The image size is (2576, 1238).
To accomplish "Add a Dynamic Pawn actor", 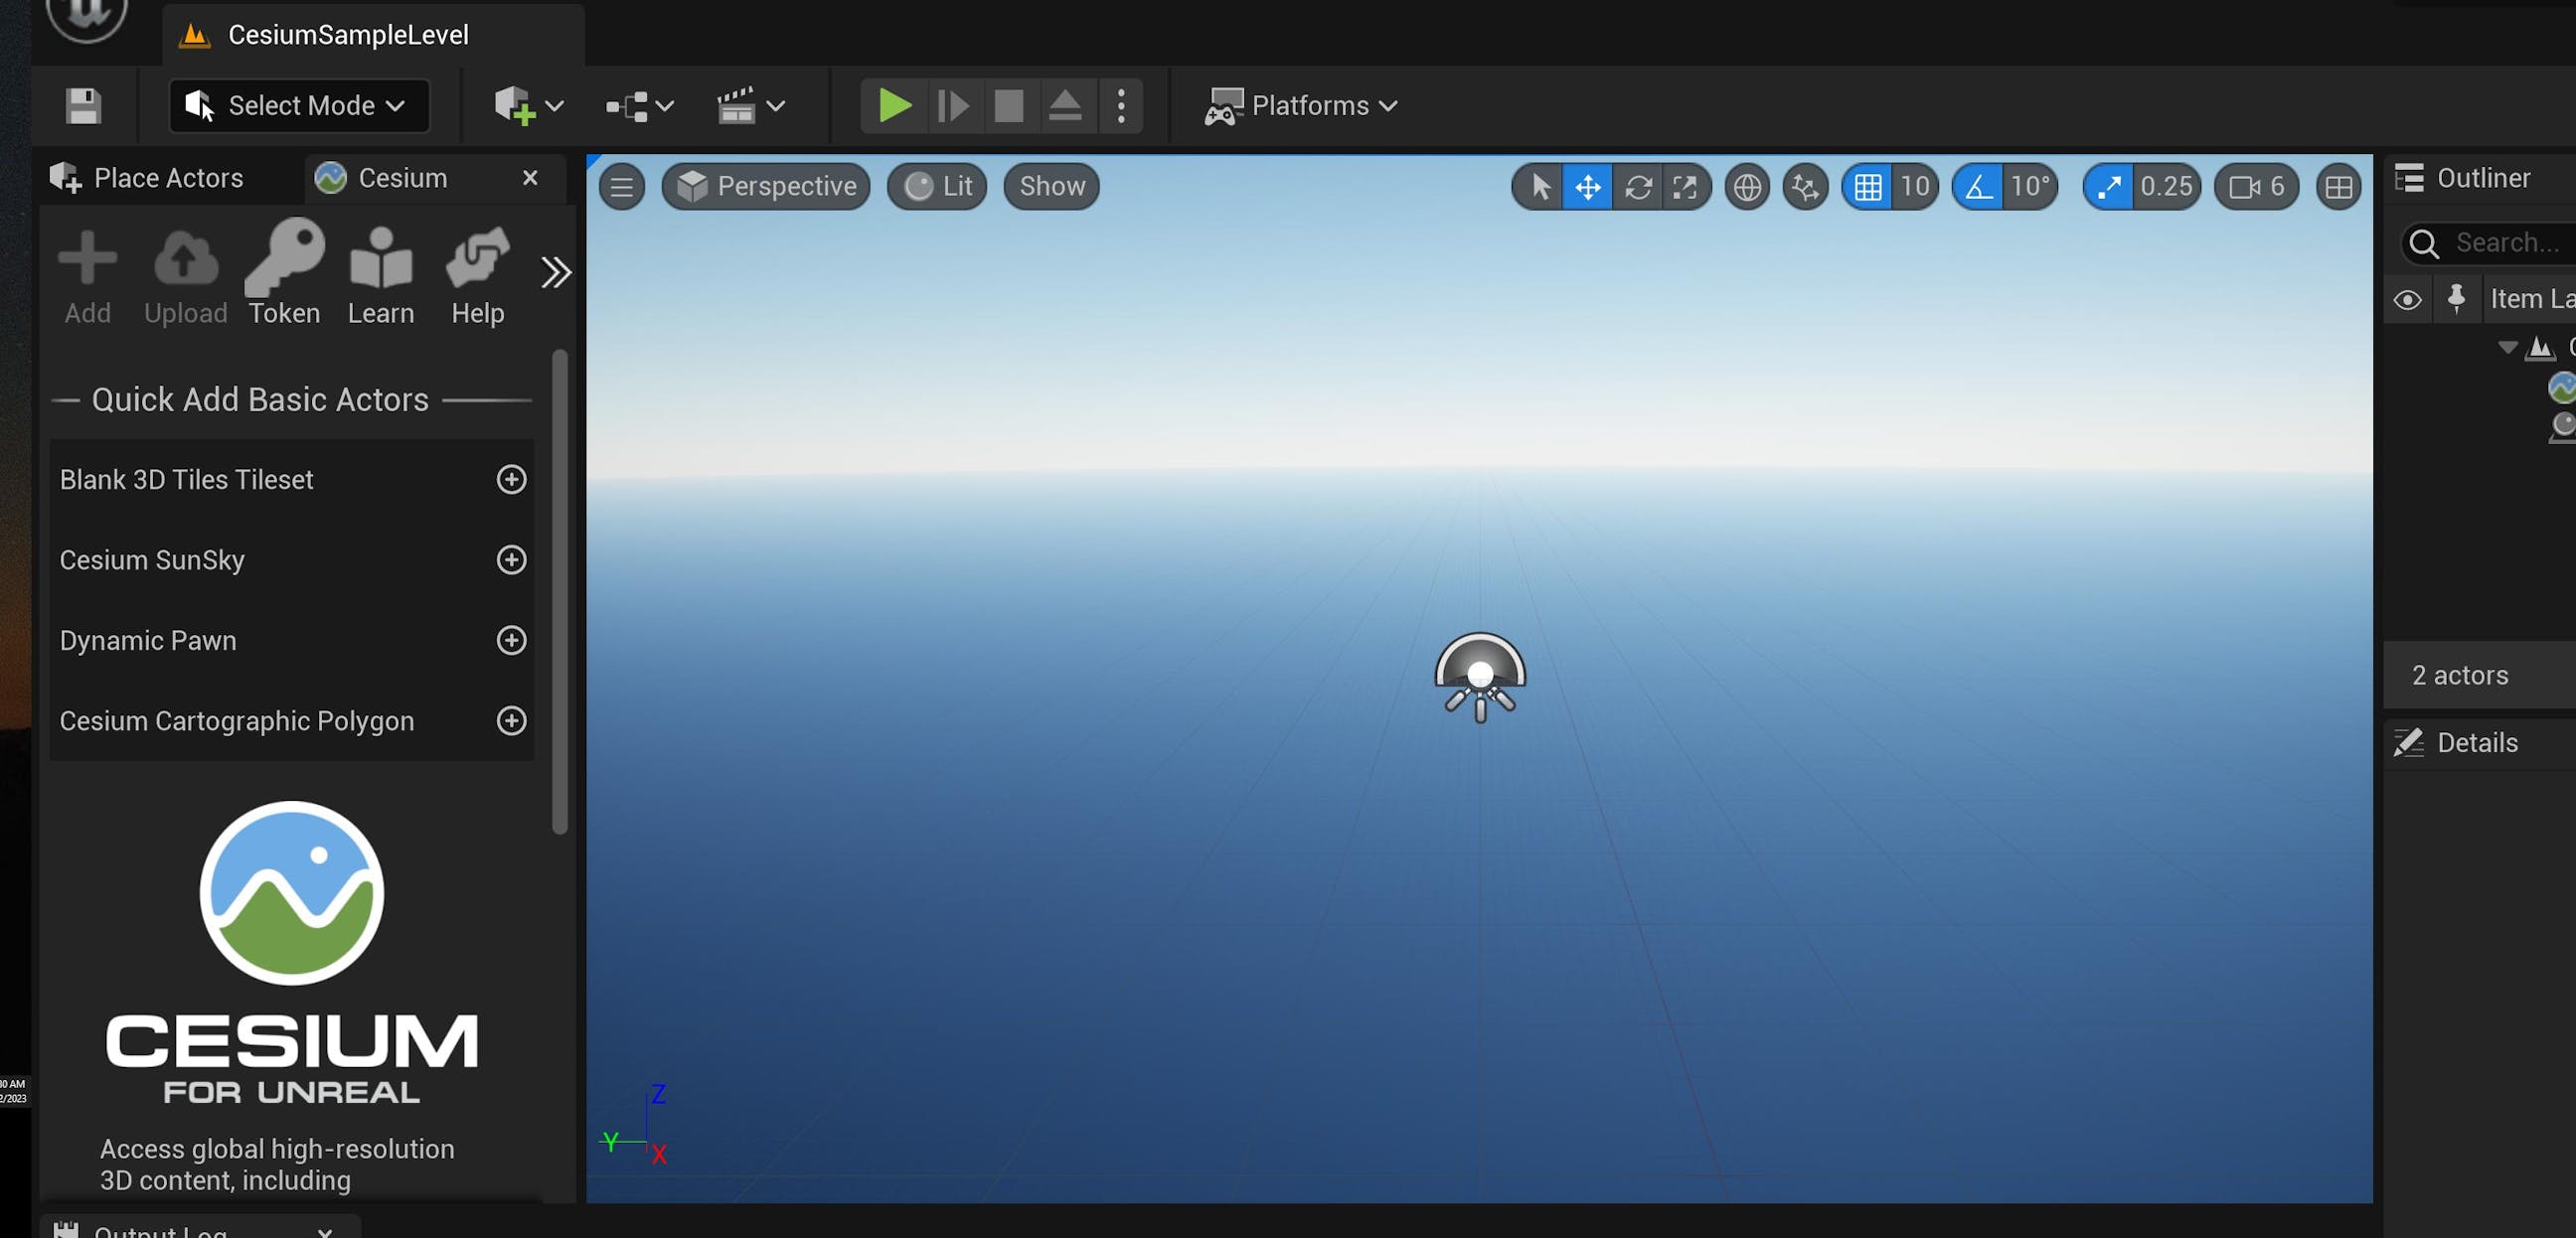I will coord(511,640).
